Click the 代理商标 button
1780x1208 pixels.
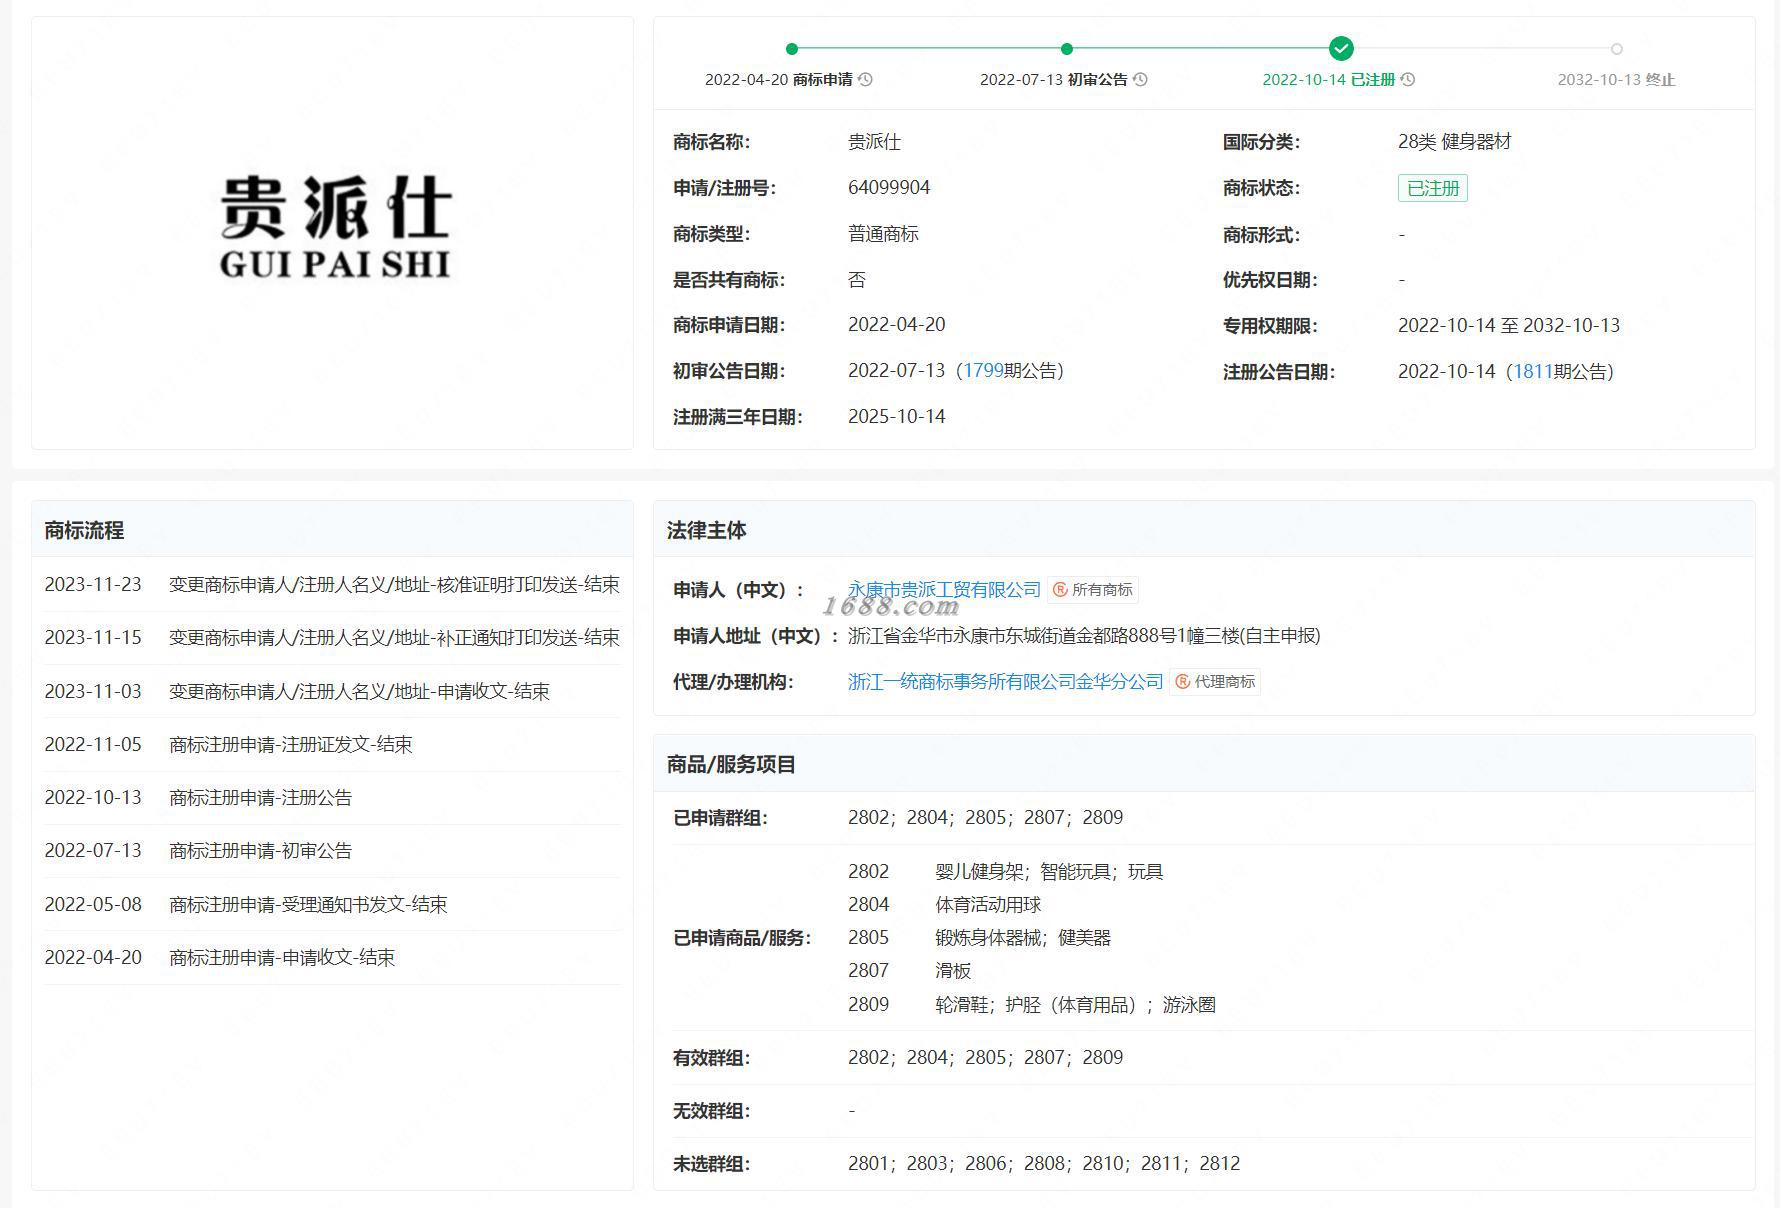point(1215,682)
